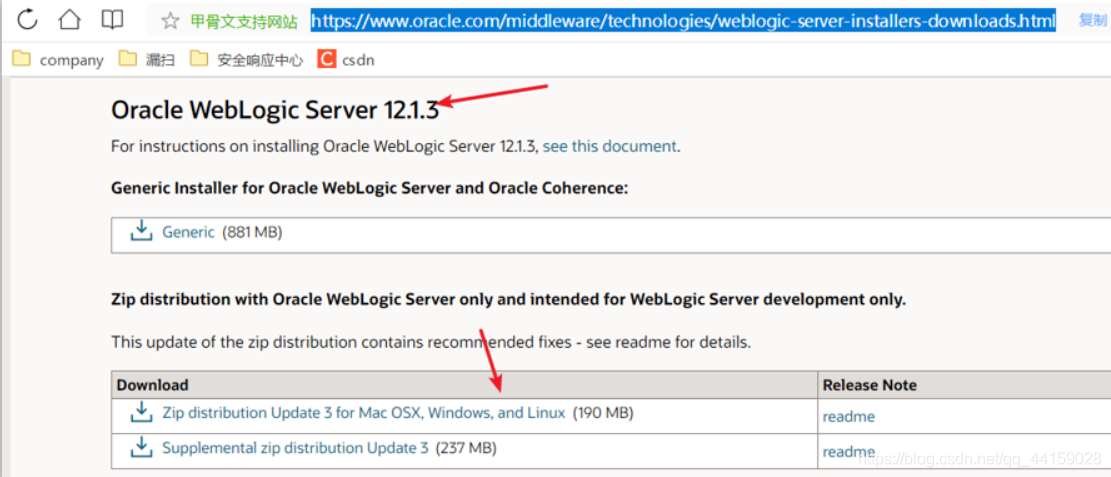
Task: Open the company bookmarks folder
Action: pyautogui.click(x=58, y=60)
